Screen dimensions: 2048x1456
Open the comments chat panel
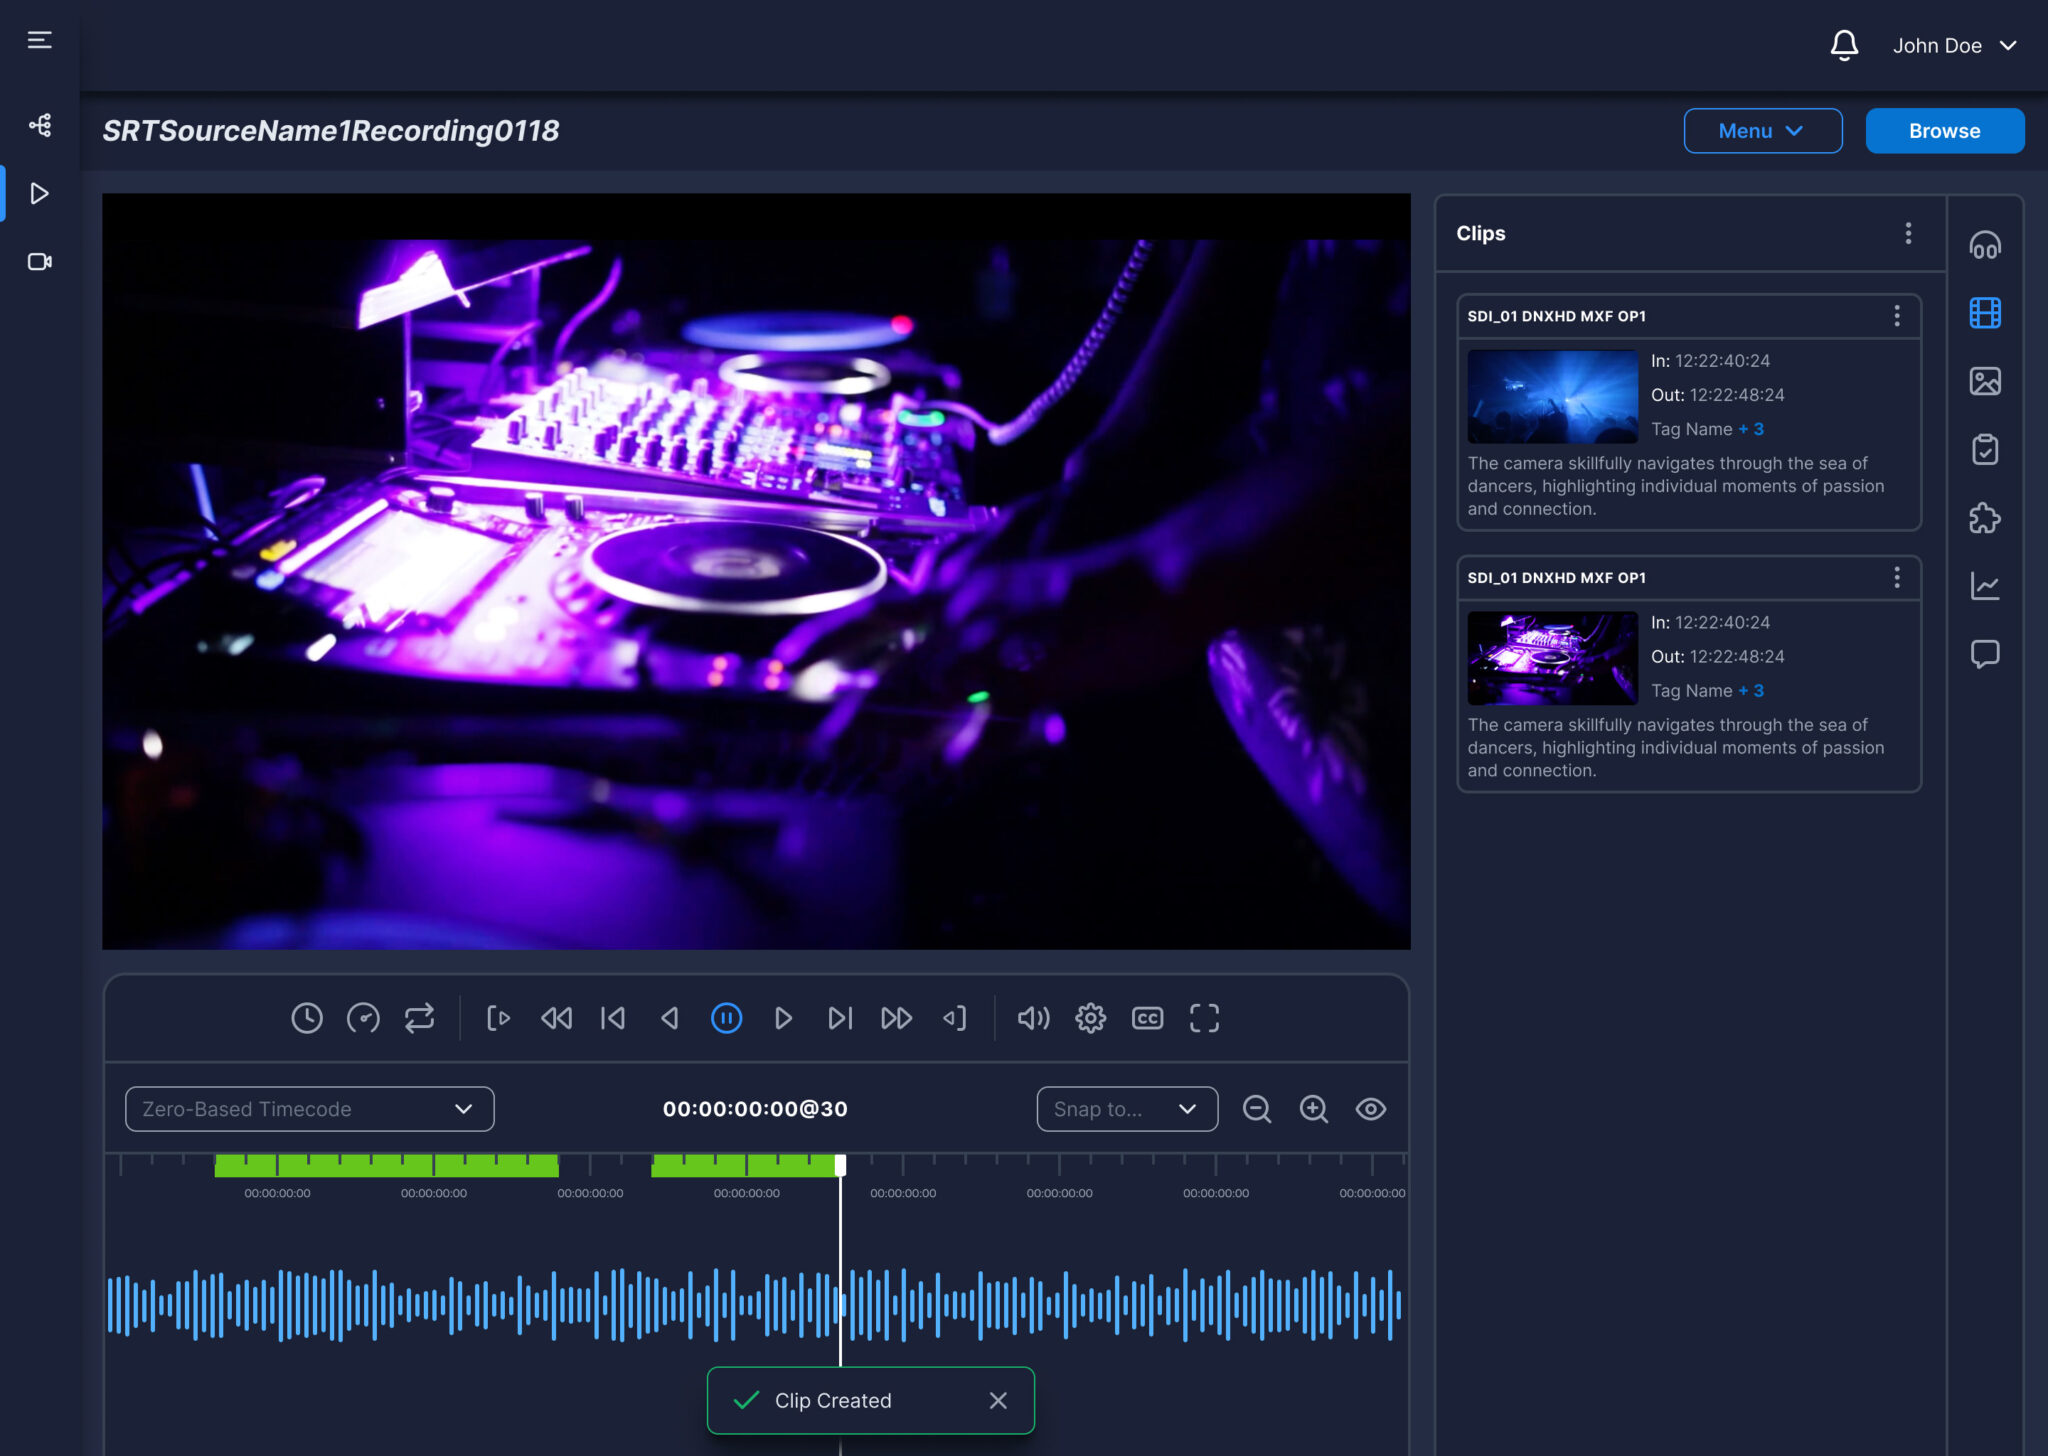(1986, 655)
